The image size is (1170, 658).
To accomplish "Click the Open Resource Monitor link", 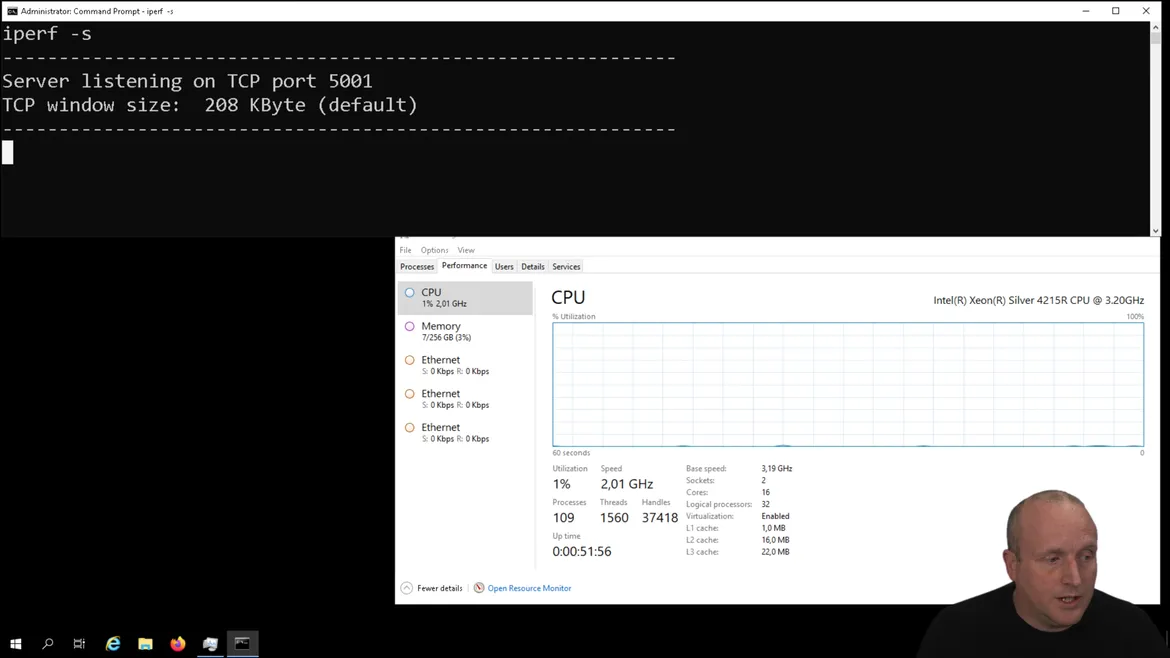I will coord(528,588).
